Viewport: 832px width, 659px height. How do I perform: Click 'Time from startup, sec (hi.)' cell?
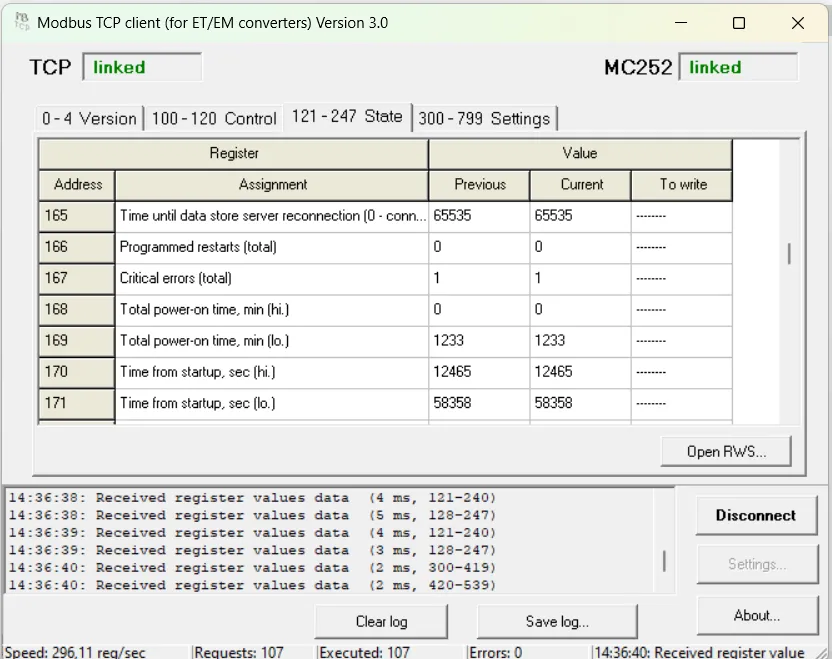(272, 372)
